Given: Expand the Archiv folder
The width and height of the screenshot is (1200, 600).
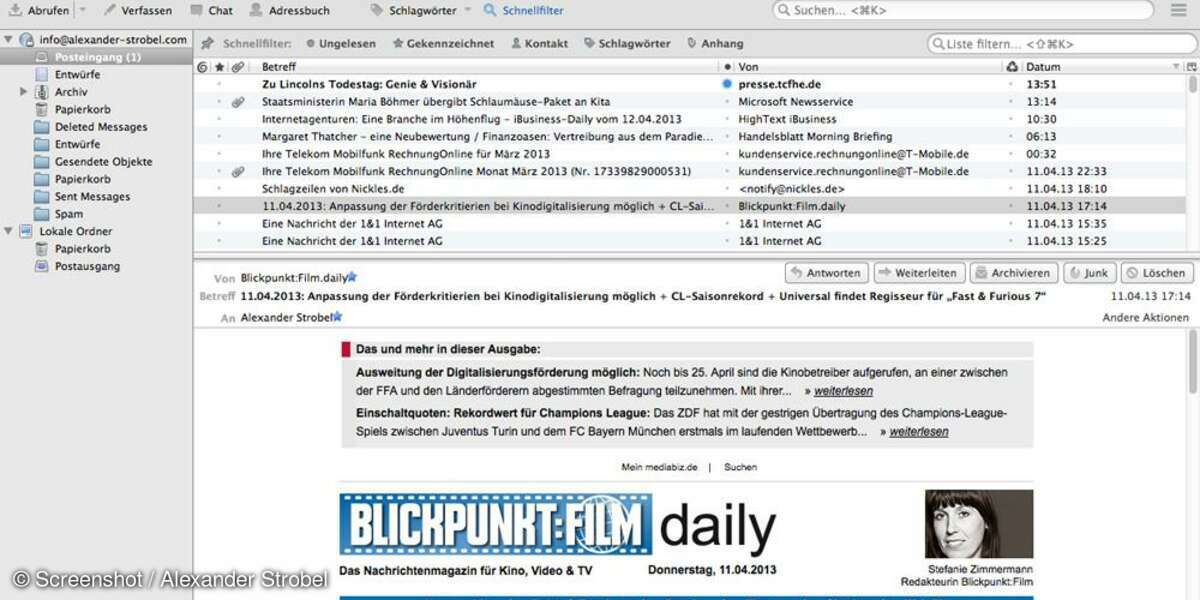Looking at the screenshot, I should 24,92.
